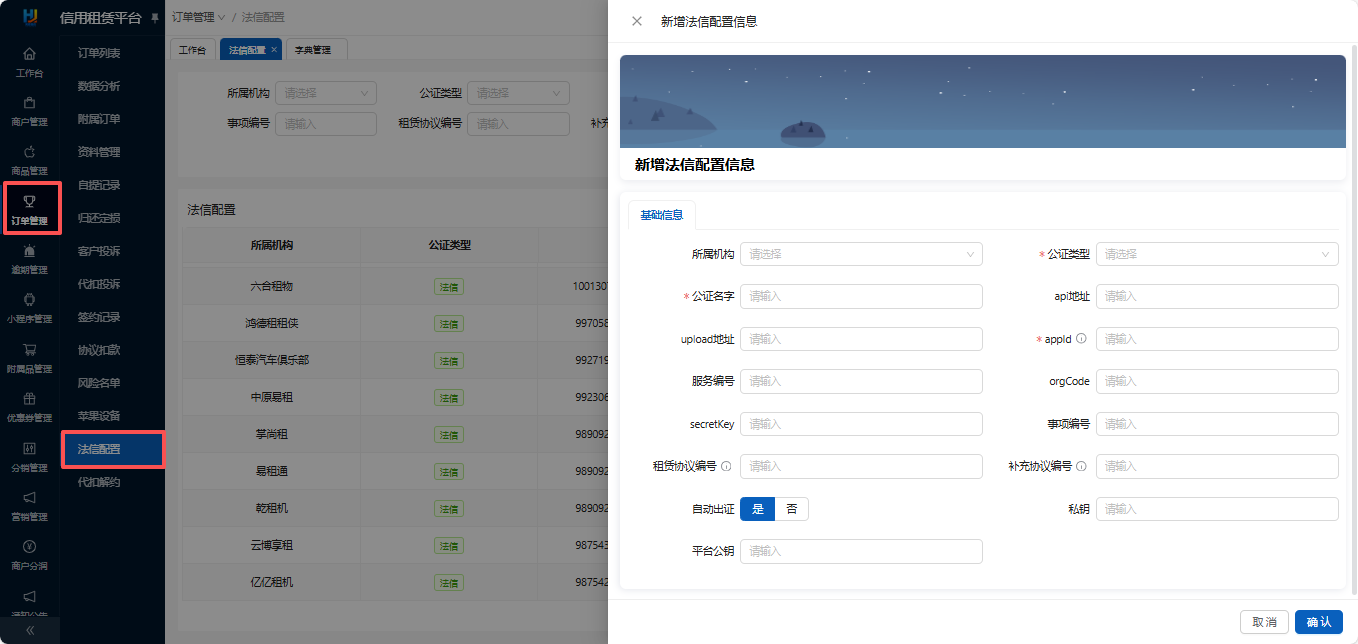Select the 基础信息 tab

(661, 215)
